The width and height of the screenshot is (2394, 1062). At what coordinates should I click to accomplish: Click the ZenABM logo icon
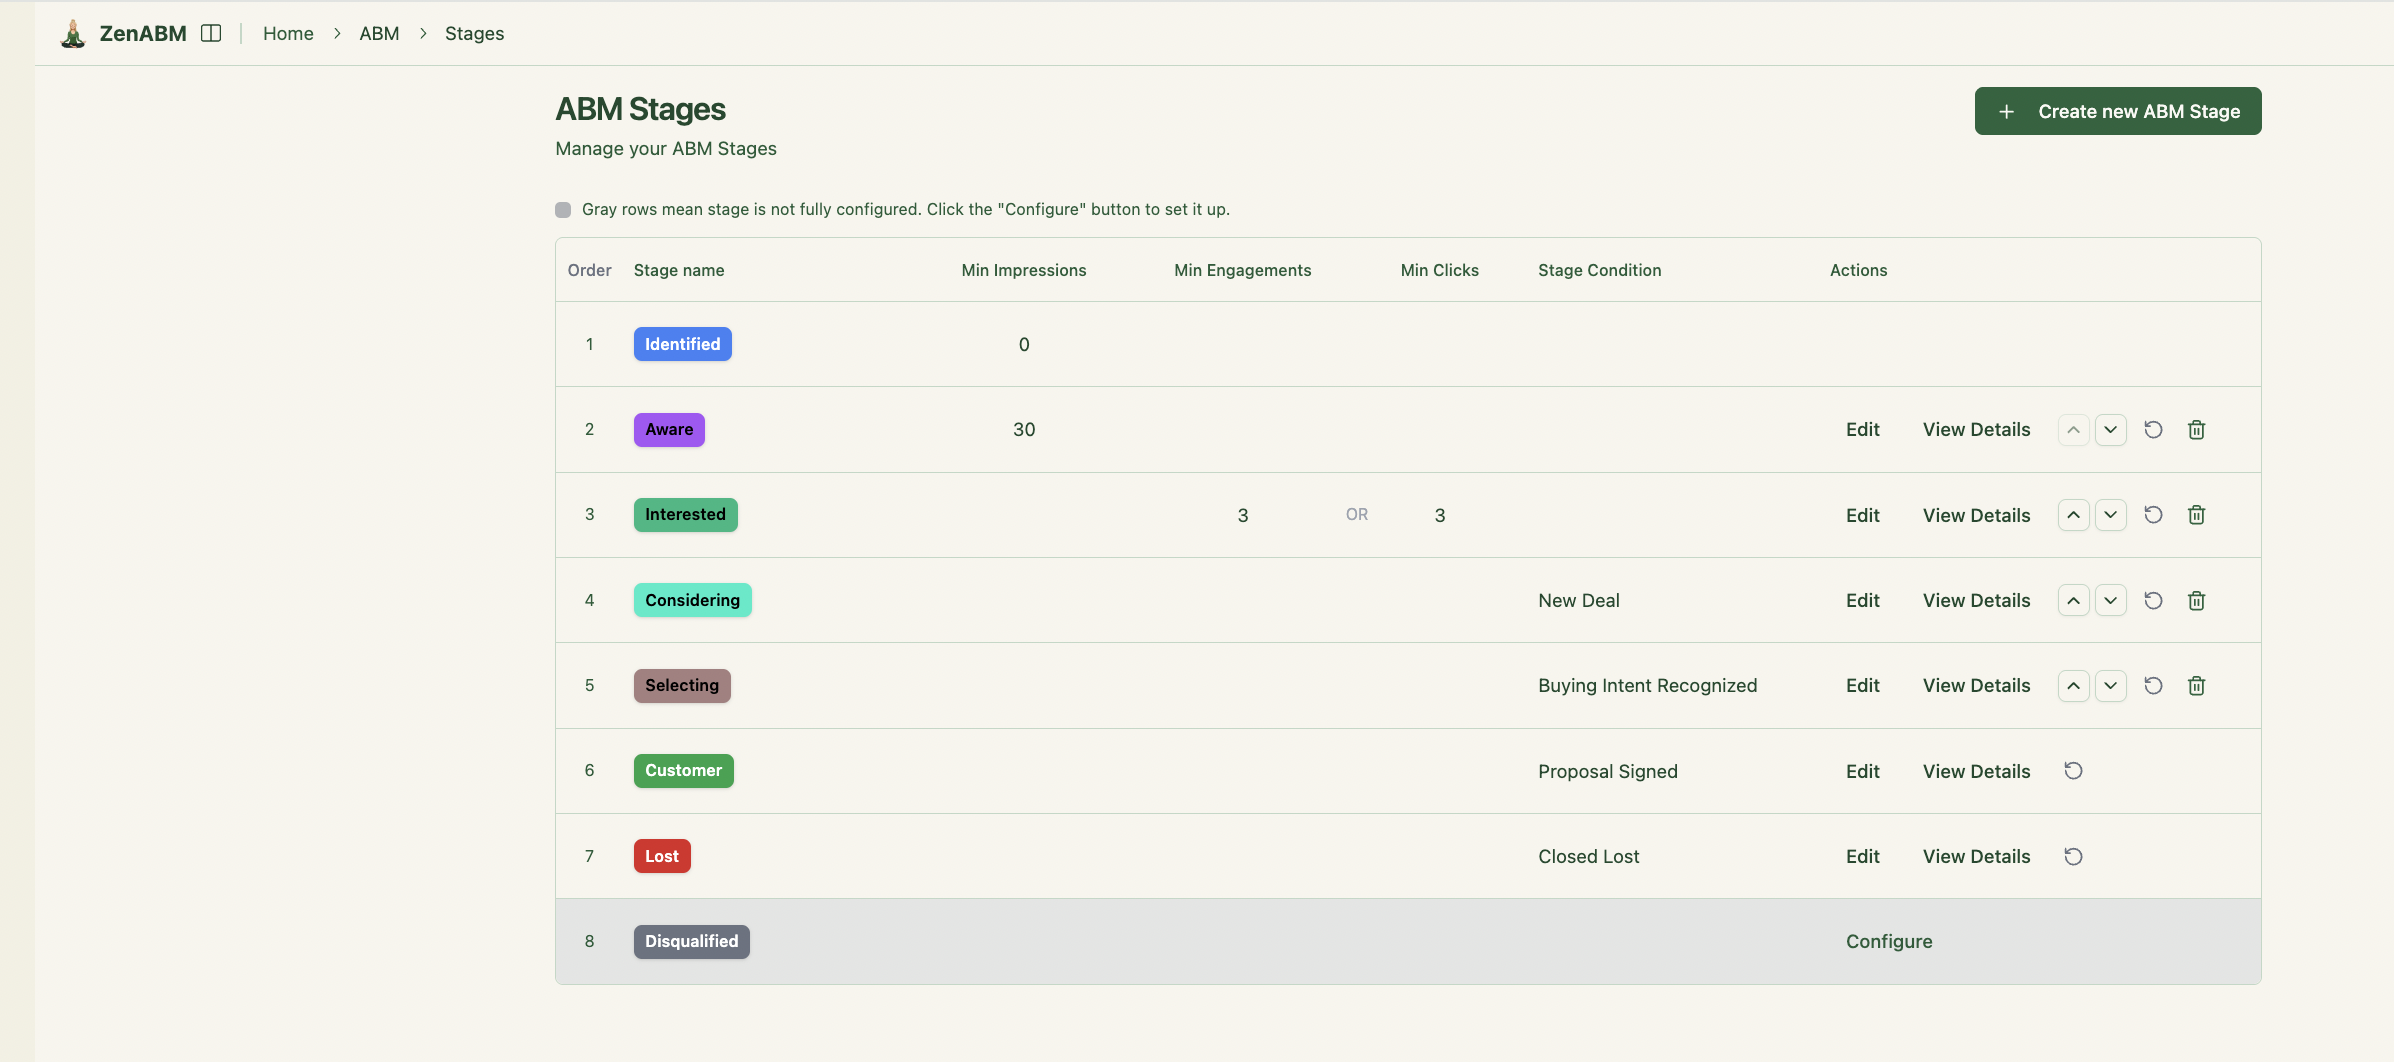[x=73, y=33]
